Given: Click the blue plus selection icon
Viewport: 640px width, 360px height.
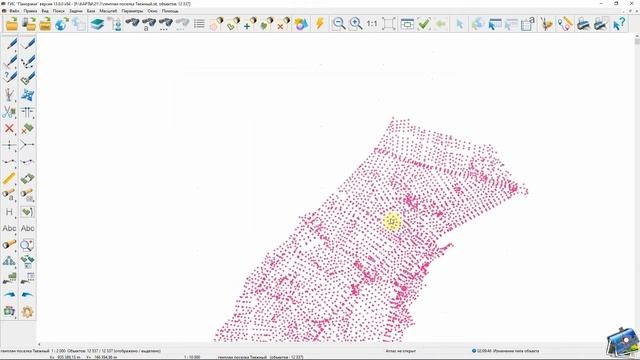Looking at the screenshot, I should click(x=250, y=24).
